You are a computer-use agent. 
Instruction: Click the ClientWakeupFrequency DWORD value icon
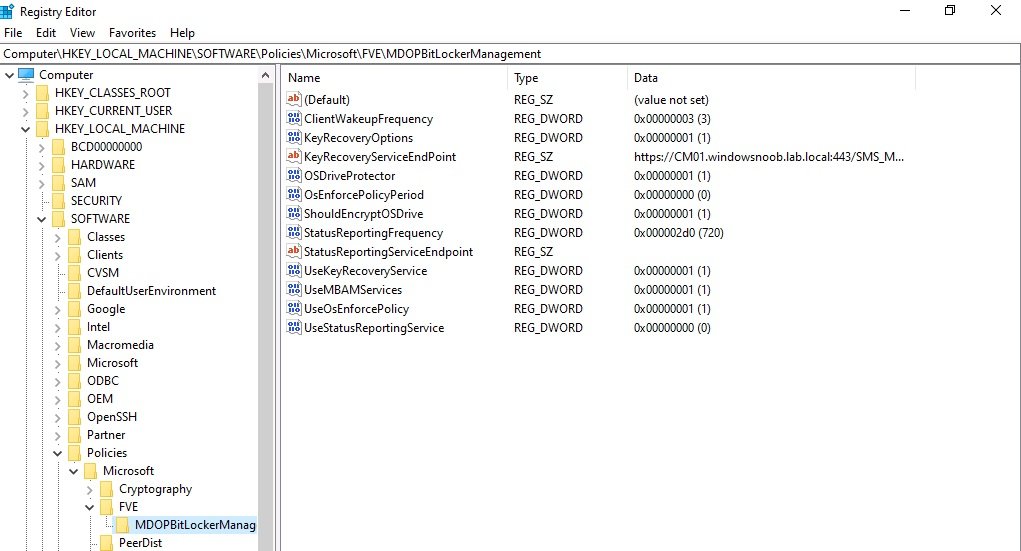pyautogui.click(x=294, y=119)
